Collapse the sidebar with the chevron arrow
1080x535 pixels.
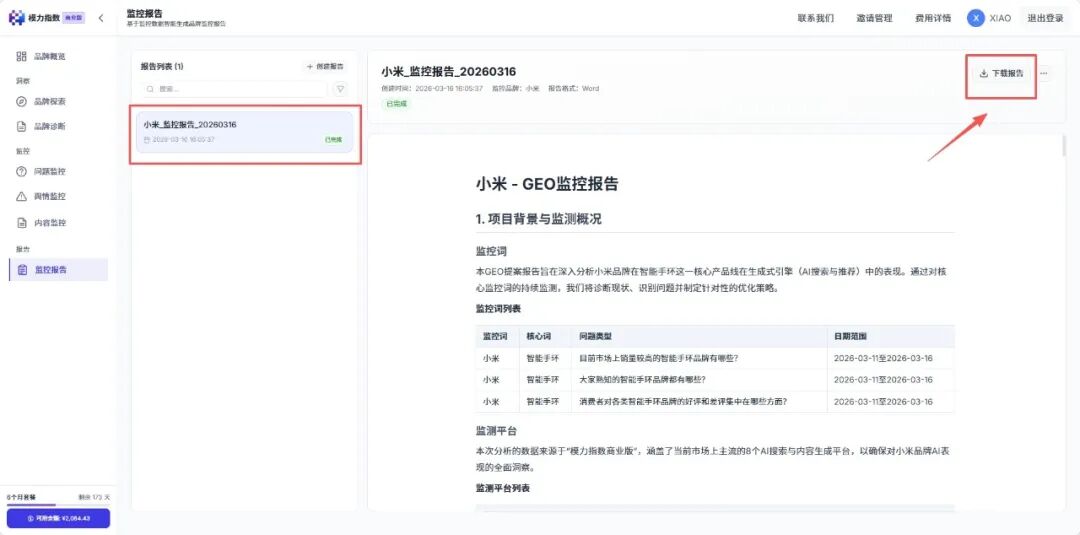(101, 18)
